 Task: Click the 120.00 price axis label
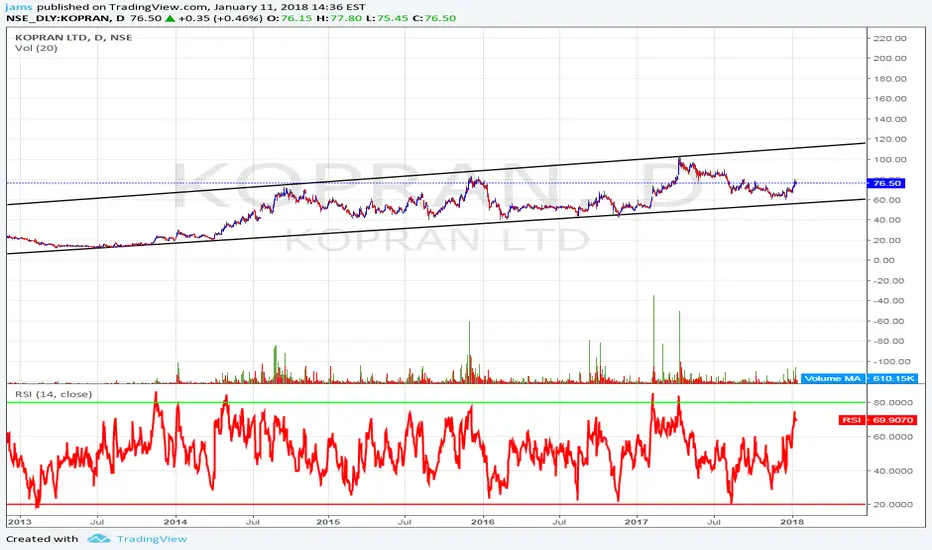tap(890, 139)
